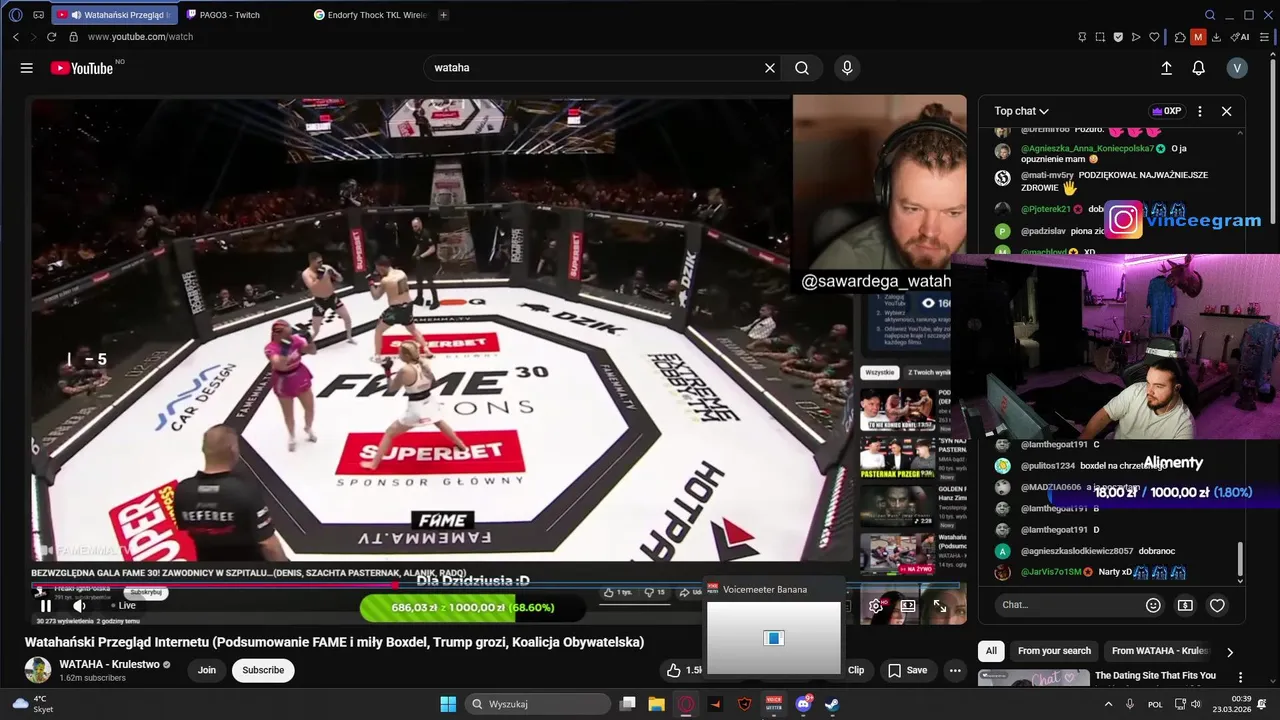Image resolution: width=1280 pixels, height=720 pixels.
Task: Open the Windows Start menu
Action: click(x=448, y=704)
